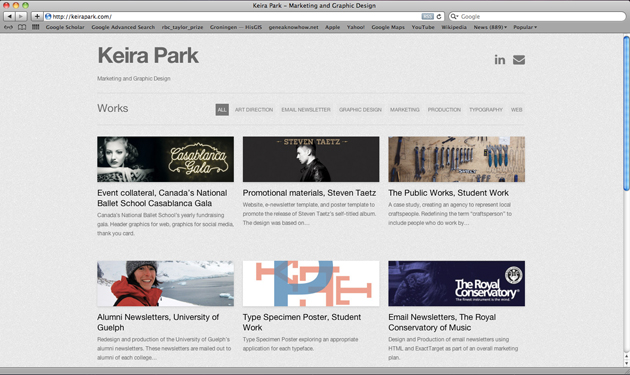Image resolution: width=630 pixels, height=375 pixels.
Task: Select the ALL works filter
Action: (222, 110)
